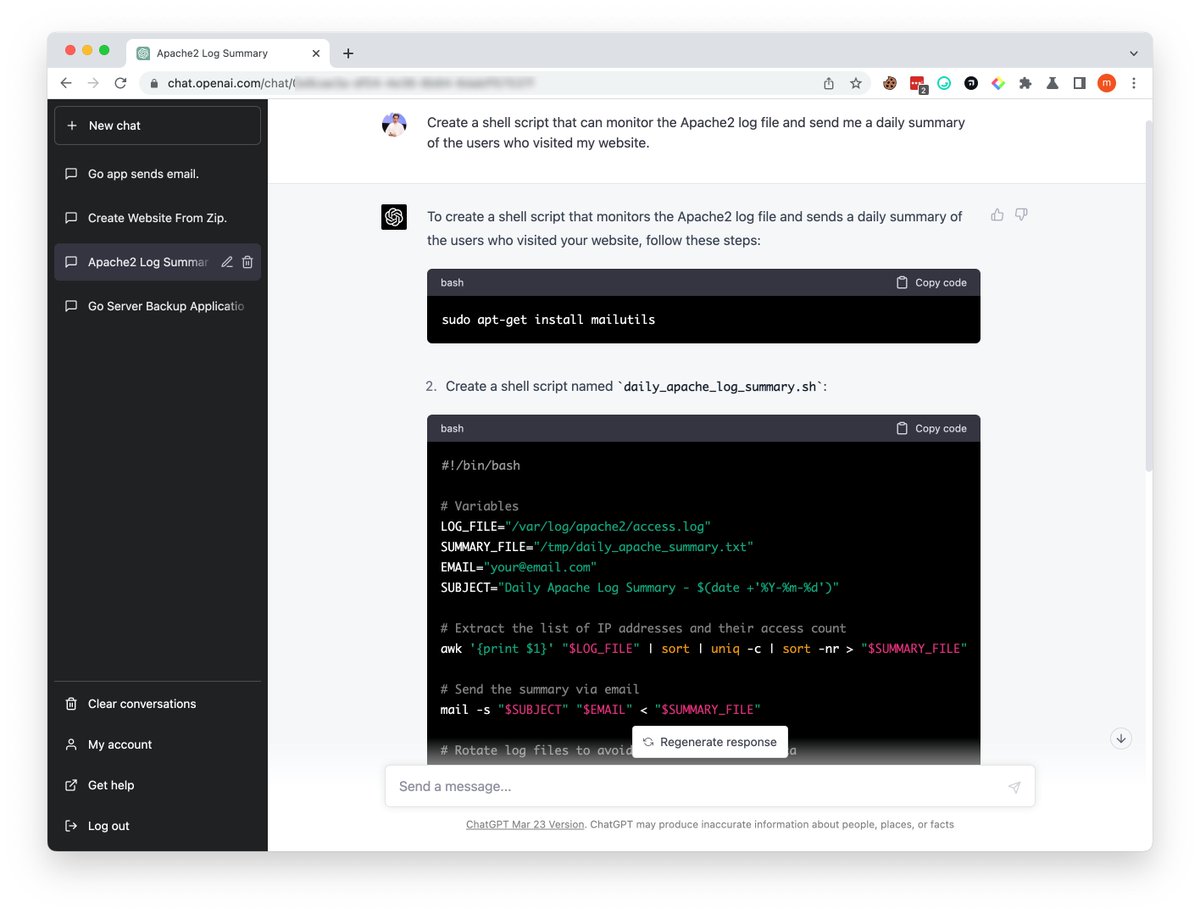Open Get help link
Viewport: 1200px width, 914px height.
pos(157,786)
